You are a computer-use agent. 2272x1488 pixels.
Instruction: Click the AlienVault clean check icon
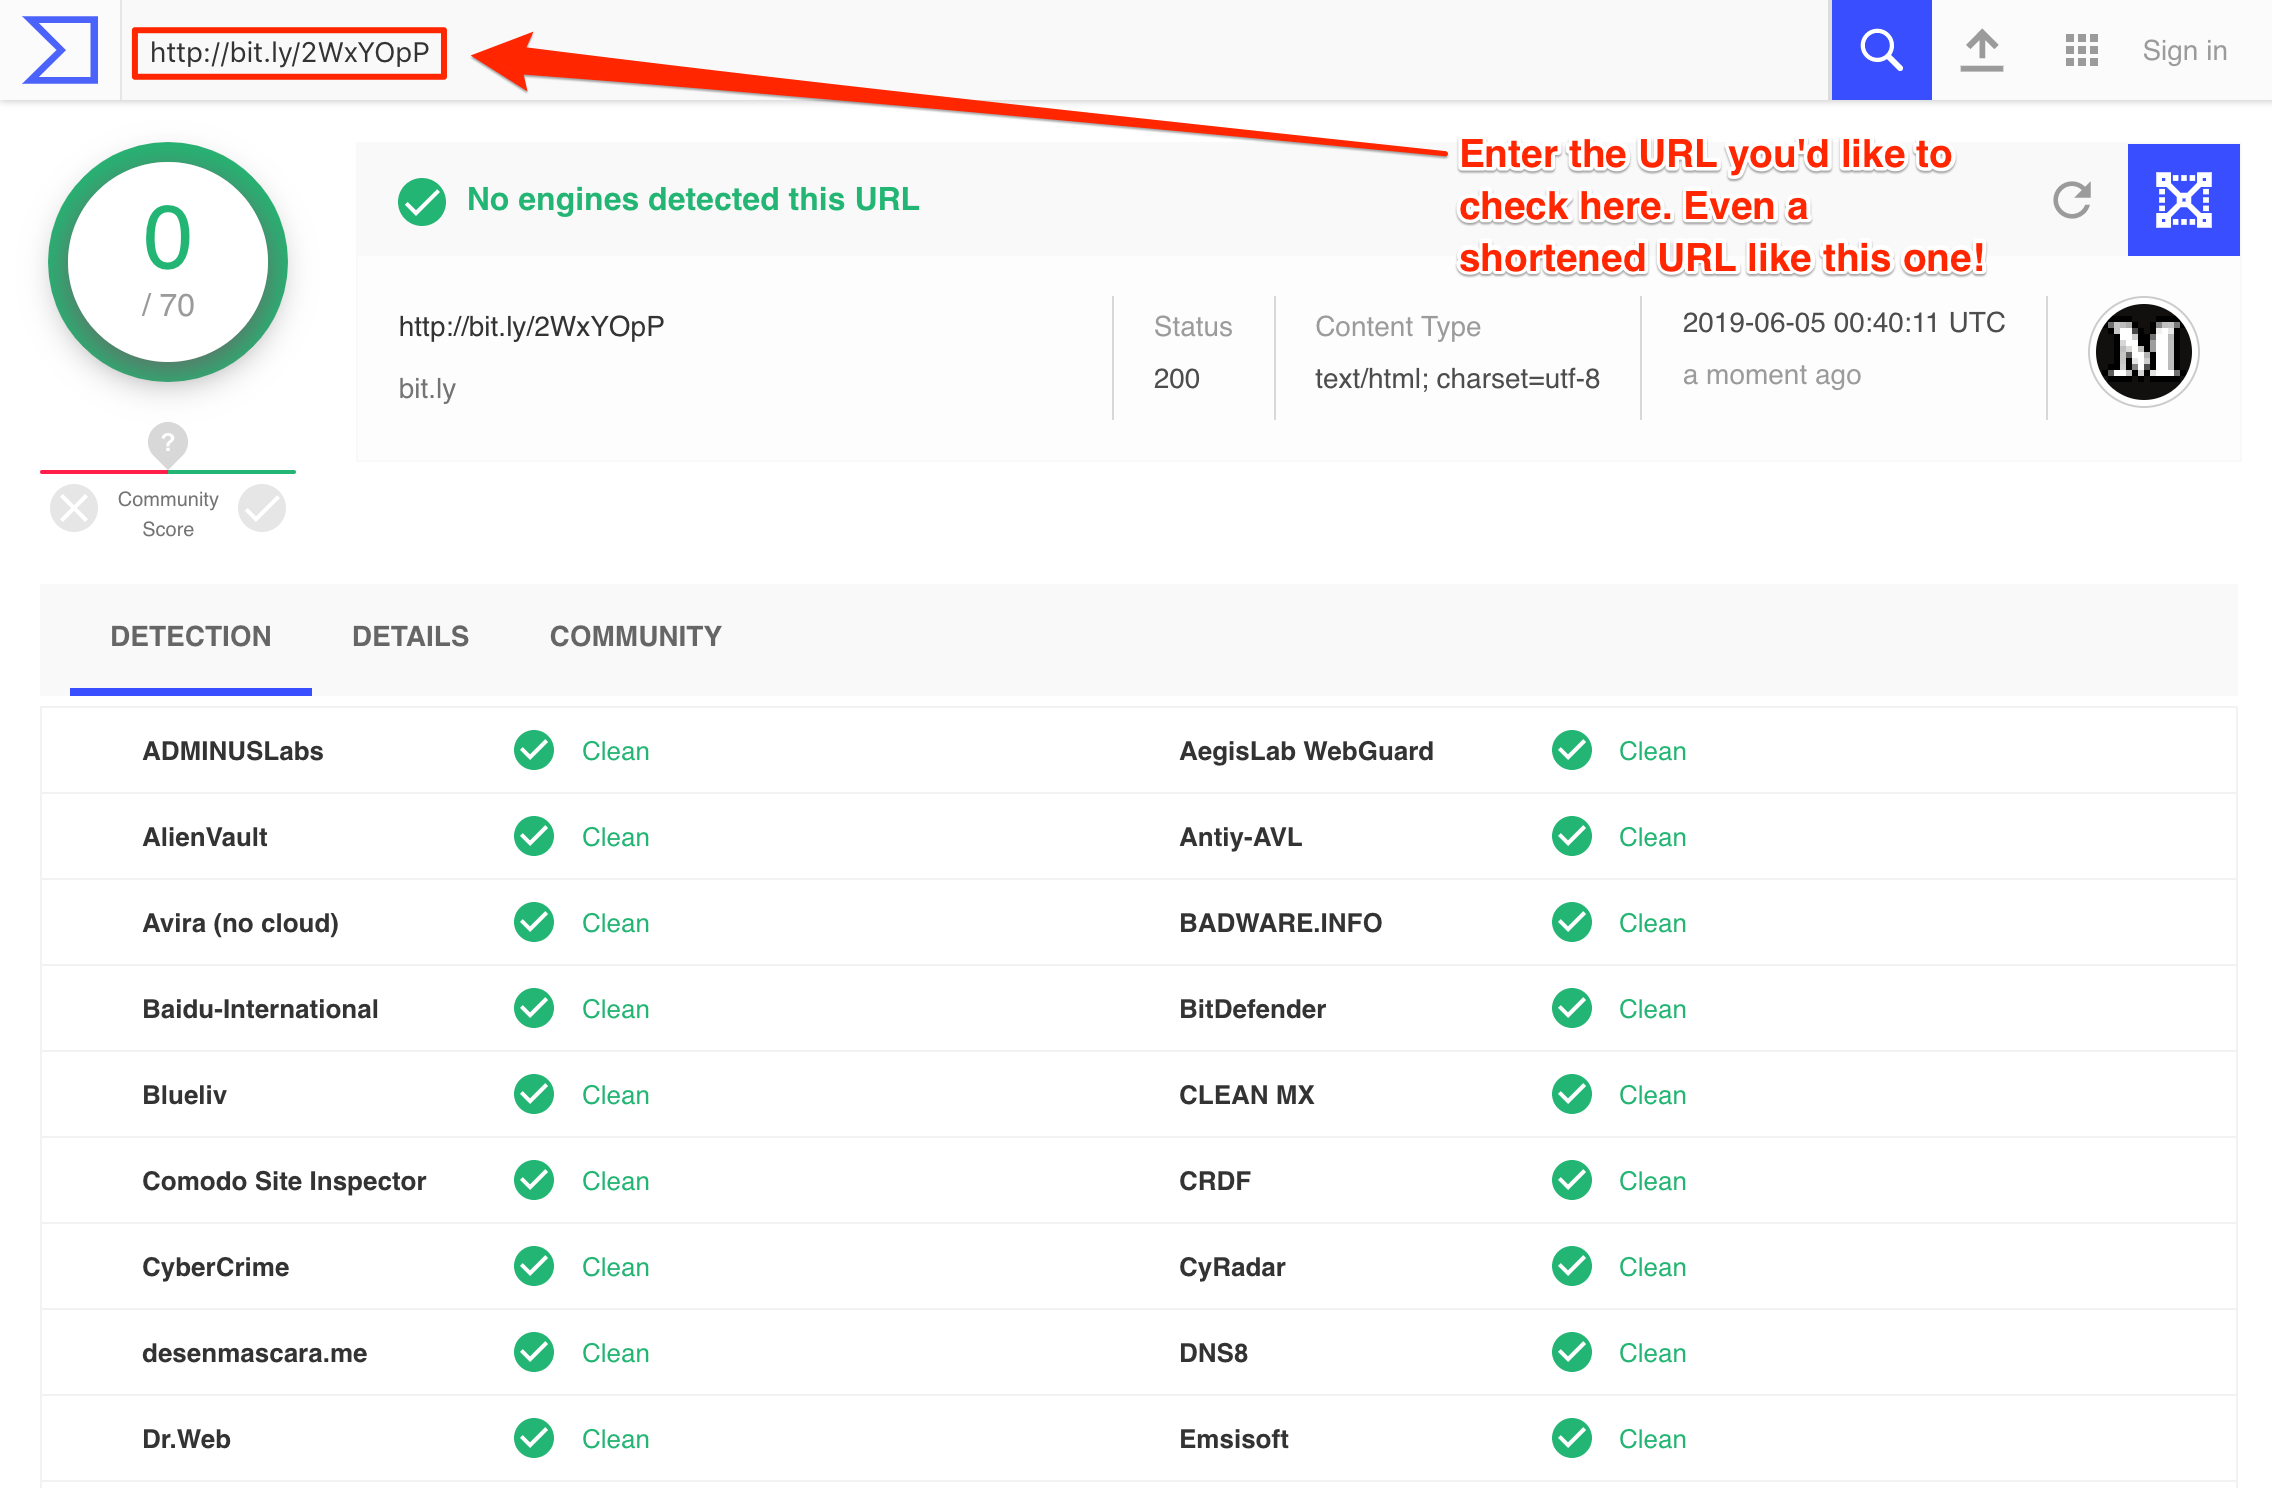click(534, 836)
